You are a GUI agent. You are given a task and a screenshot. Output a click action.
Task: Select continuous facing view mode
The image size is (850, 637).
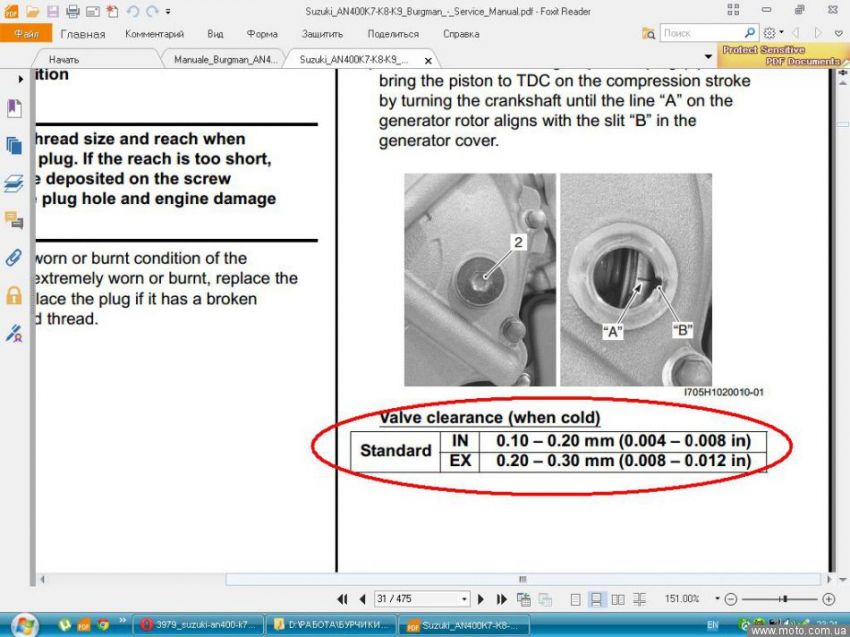[640, 599]
